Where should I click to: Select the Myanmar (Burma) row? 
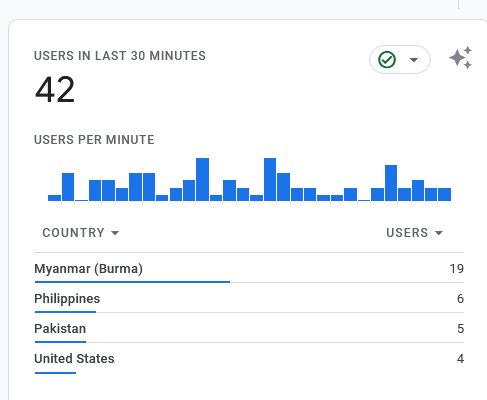point(249,268)
